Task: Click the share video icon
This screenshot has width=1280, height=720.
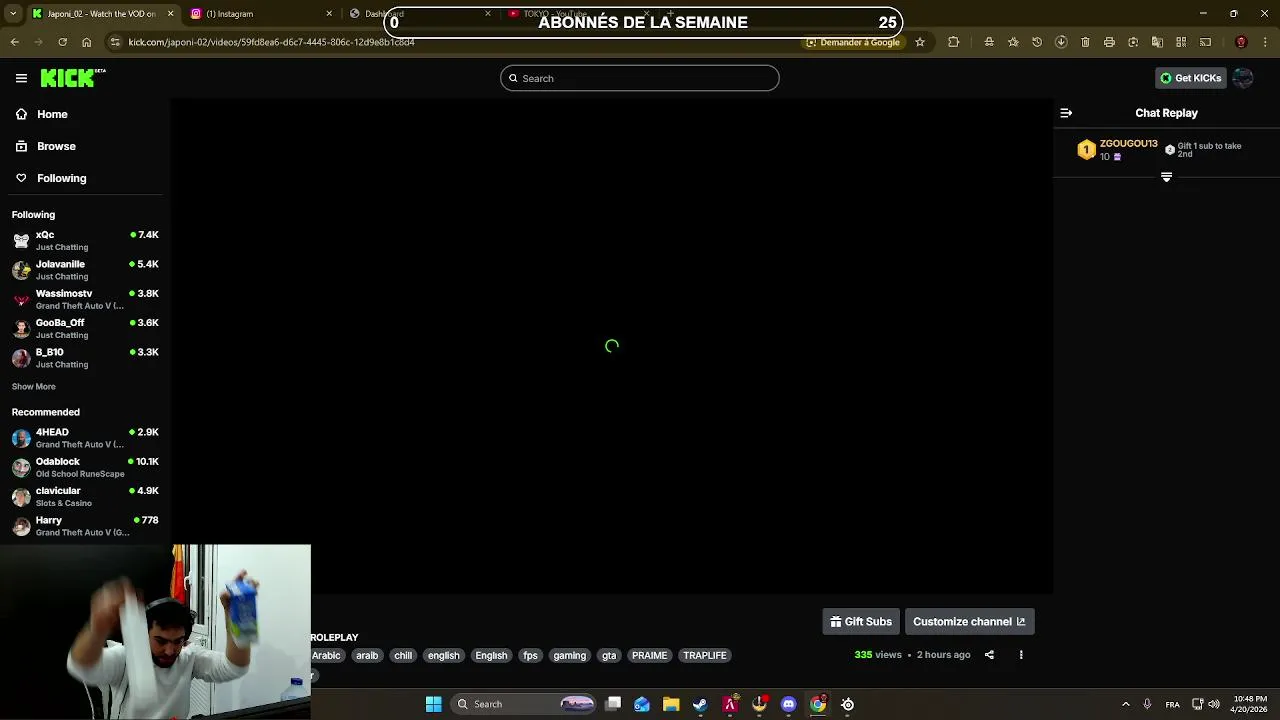Action: [x=989, y=655]
